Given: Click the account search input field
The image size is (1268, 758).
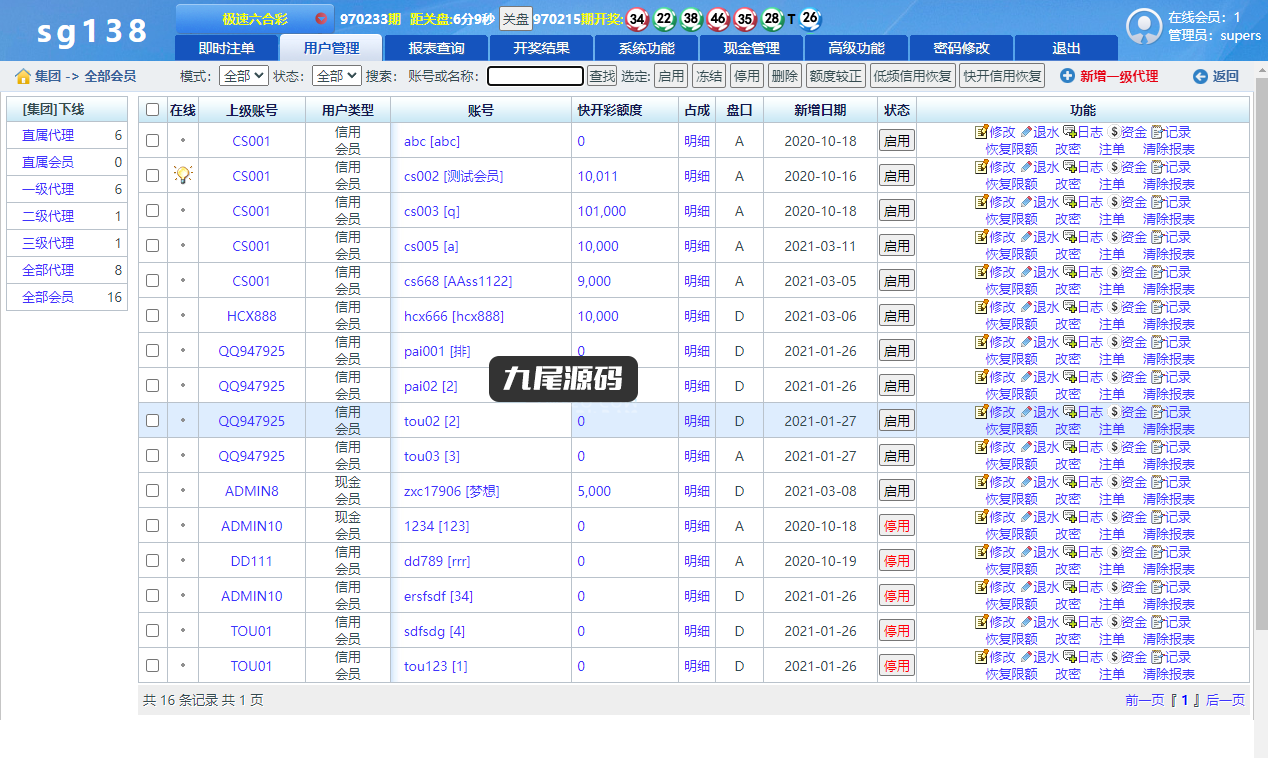Looking at the screenshot, I should (x=535, y=76).
